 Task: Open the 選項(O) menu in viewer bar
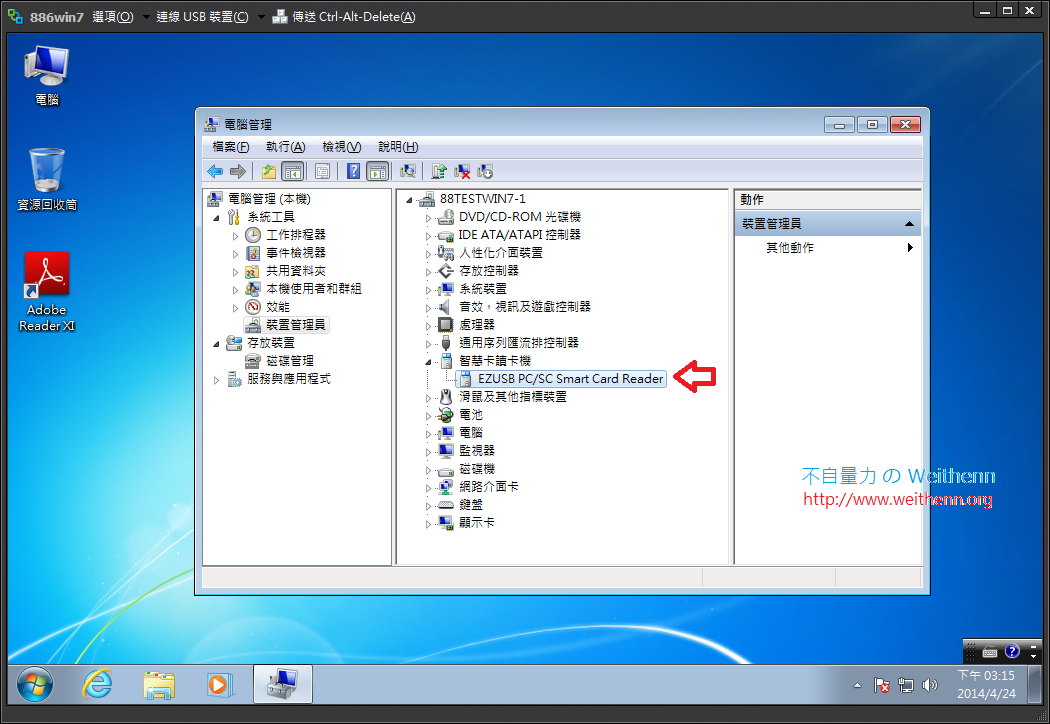(x=113, y=17)
